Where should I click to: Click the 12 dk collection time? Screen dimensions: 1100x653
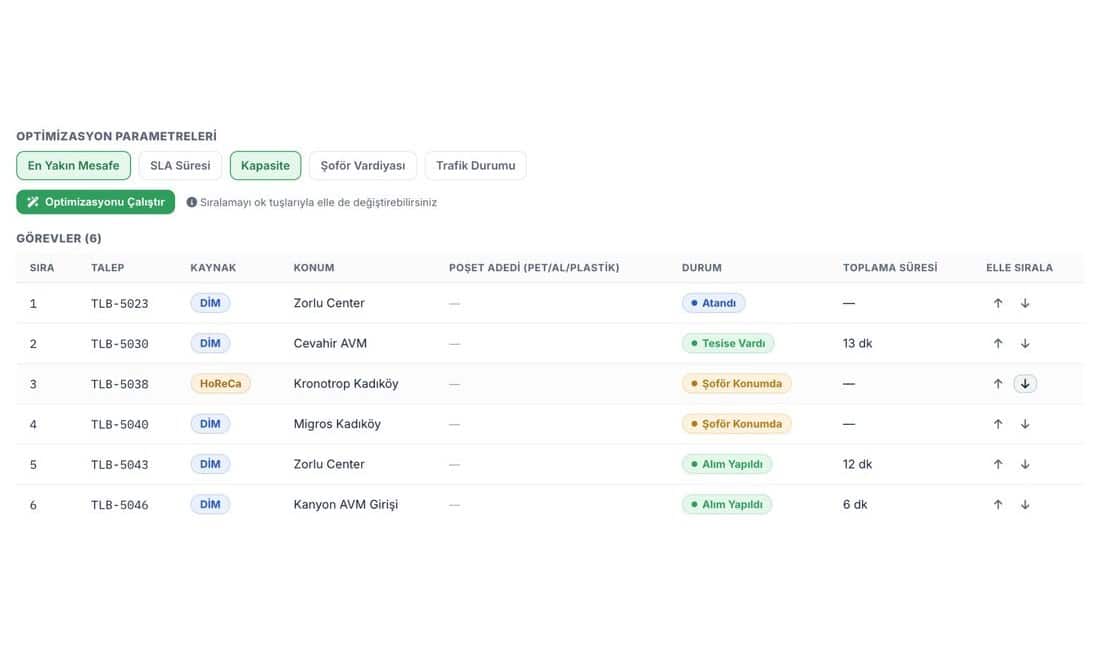(857, 464)
